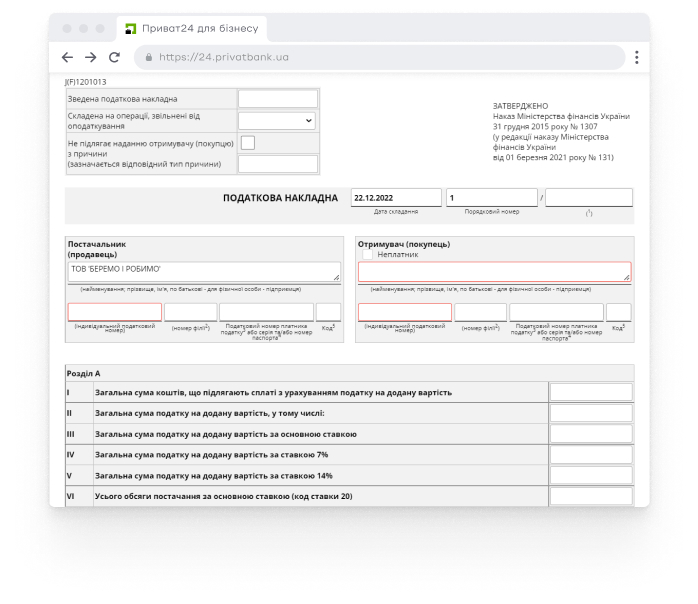Click the Privat24 favicon in the tab
Screen dimensions: 698x604
coord(129,27)
